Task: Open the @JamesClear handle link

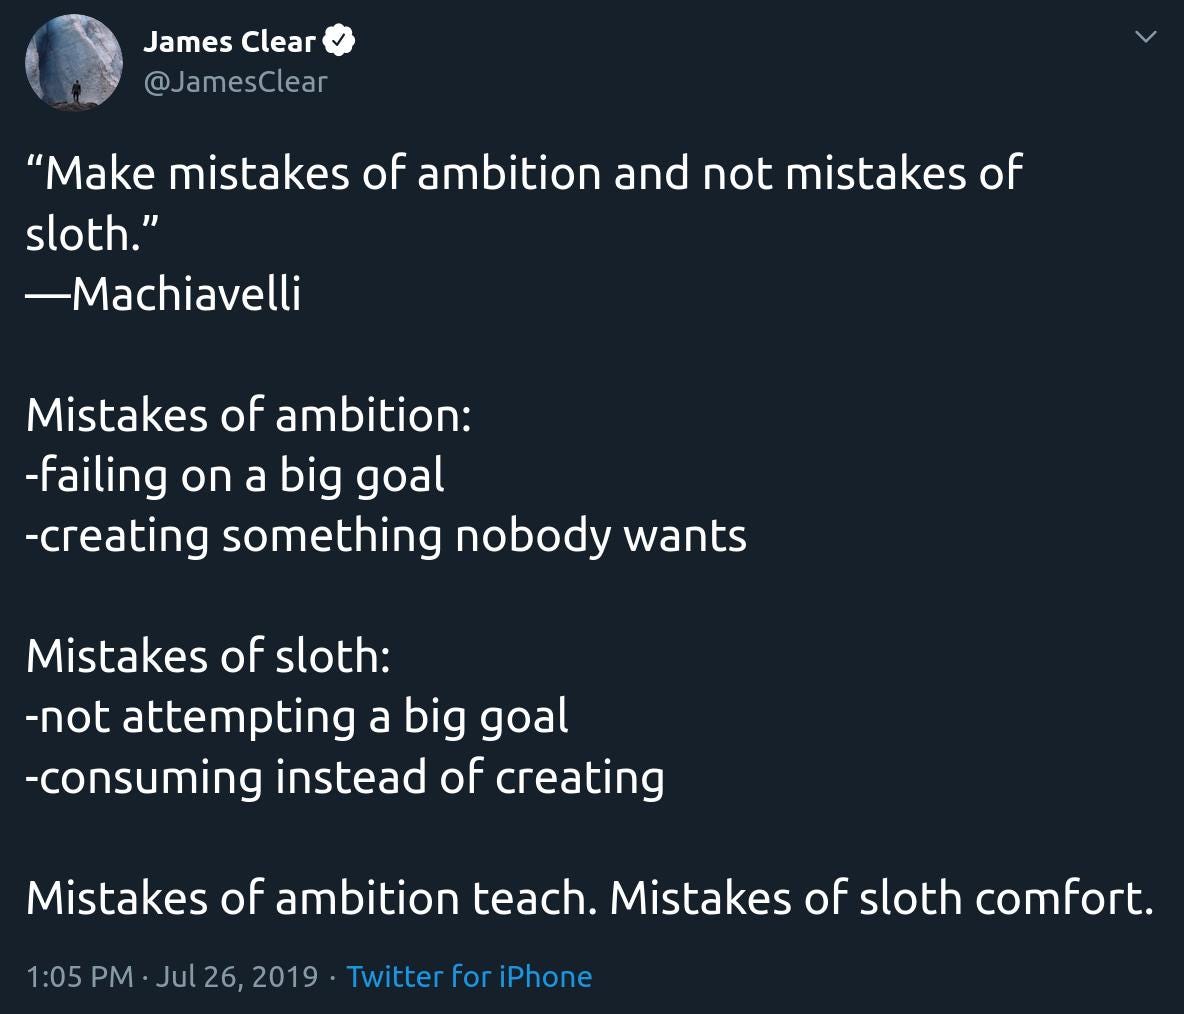Action: click(235, 82)
